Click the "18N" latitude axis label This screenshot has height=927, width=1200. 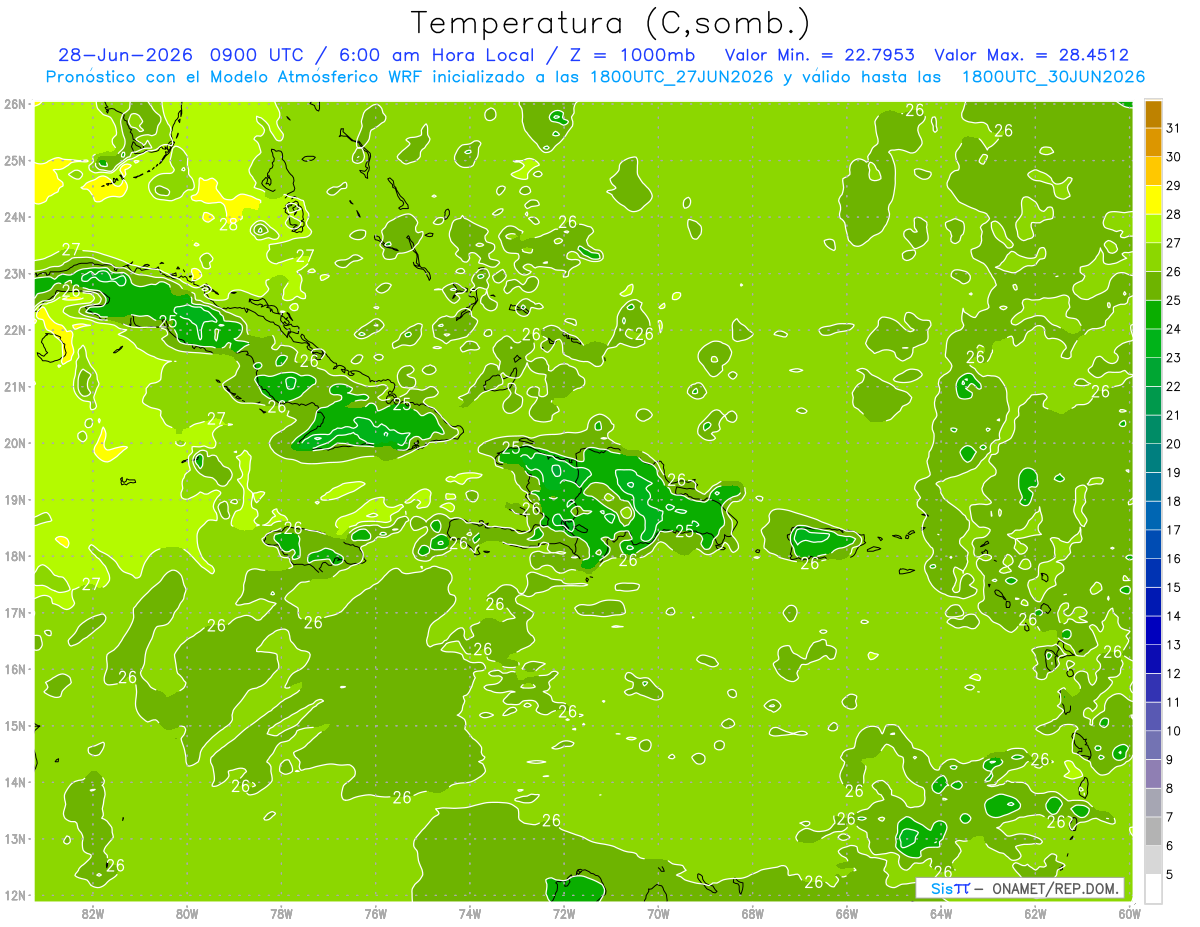(x=15, y=556)
